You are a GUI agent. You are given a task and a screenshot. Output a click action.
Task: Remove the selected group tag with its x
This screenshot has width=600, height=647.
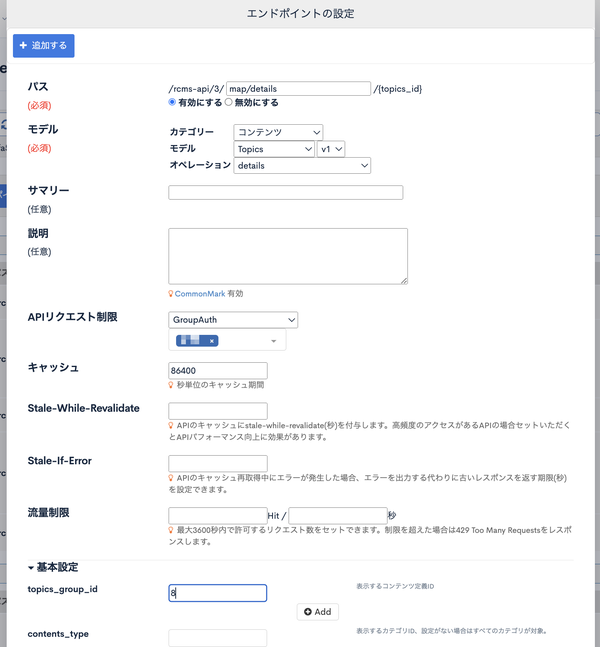tap(212, 341)
